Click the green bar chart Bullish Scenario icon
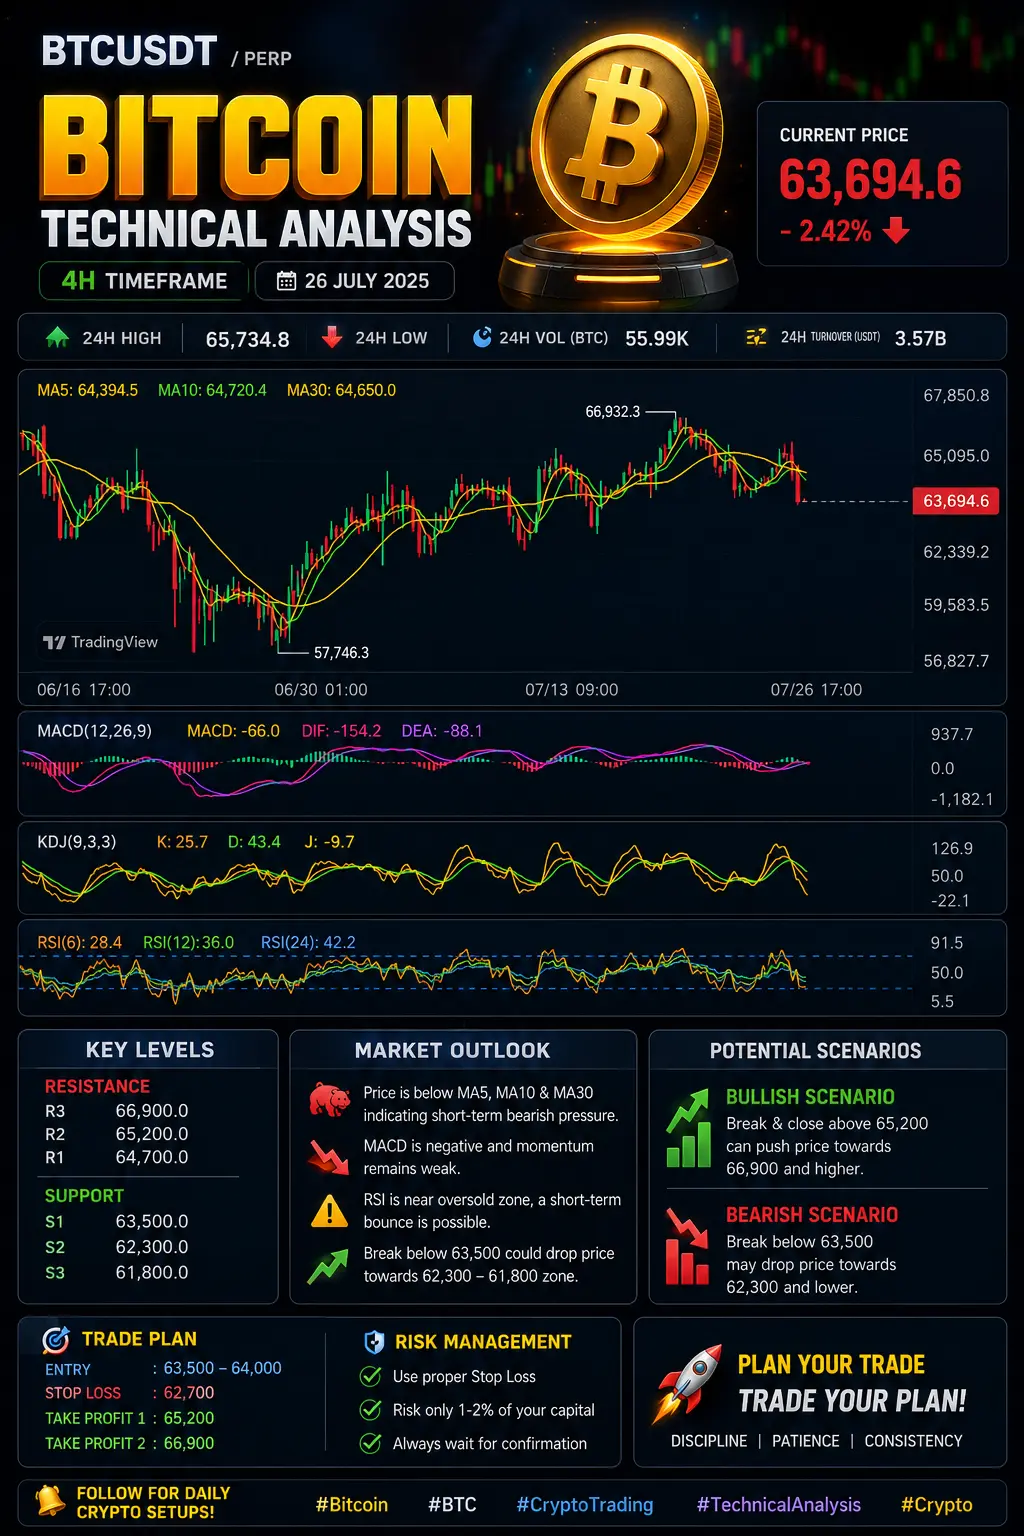Image resolution: width=1024 pixels, height=1536 pixels. (689, 1130)
